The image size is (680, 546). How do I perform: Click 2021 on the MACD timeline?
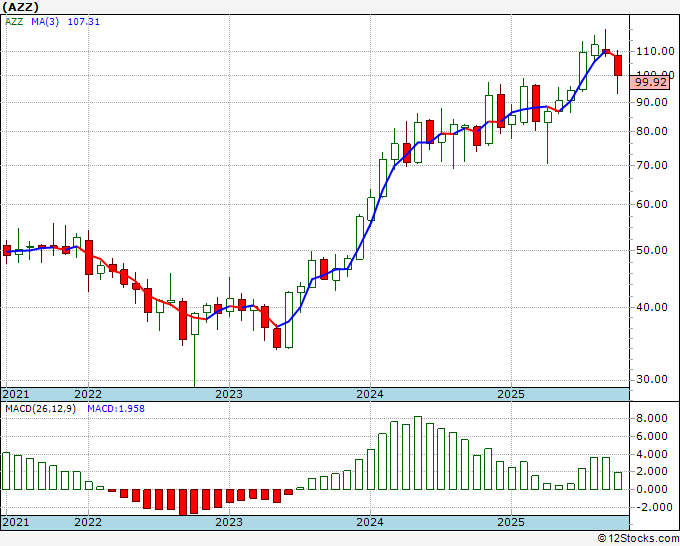pyautogui.click(x=16, y=522)
